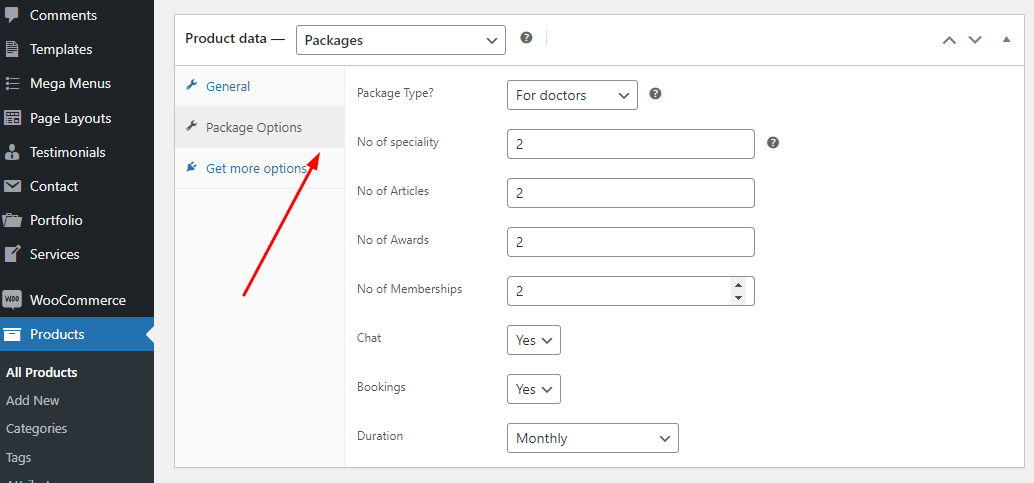Click the No of Articles input field
This screenshot has width=1034, height=483.
point(630,193)
